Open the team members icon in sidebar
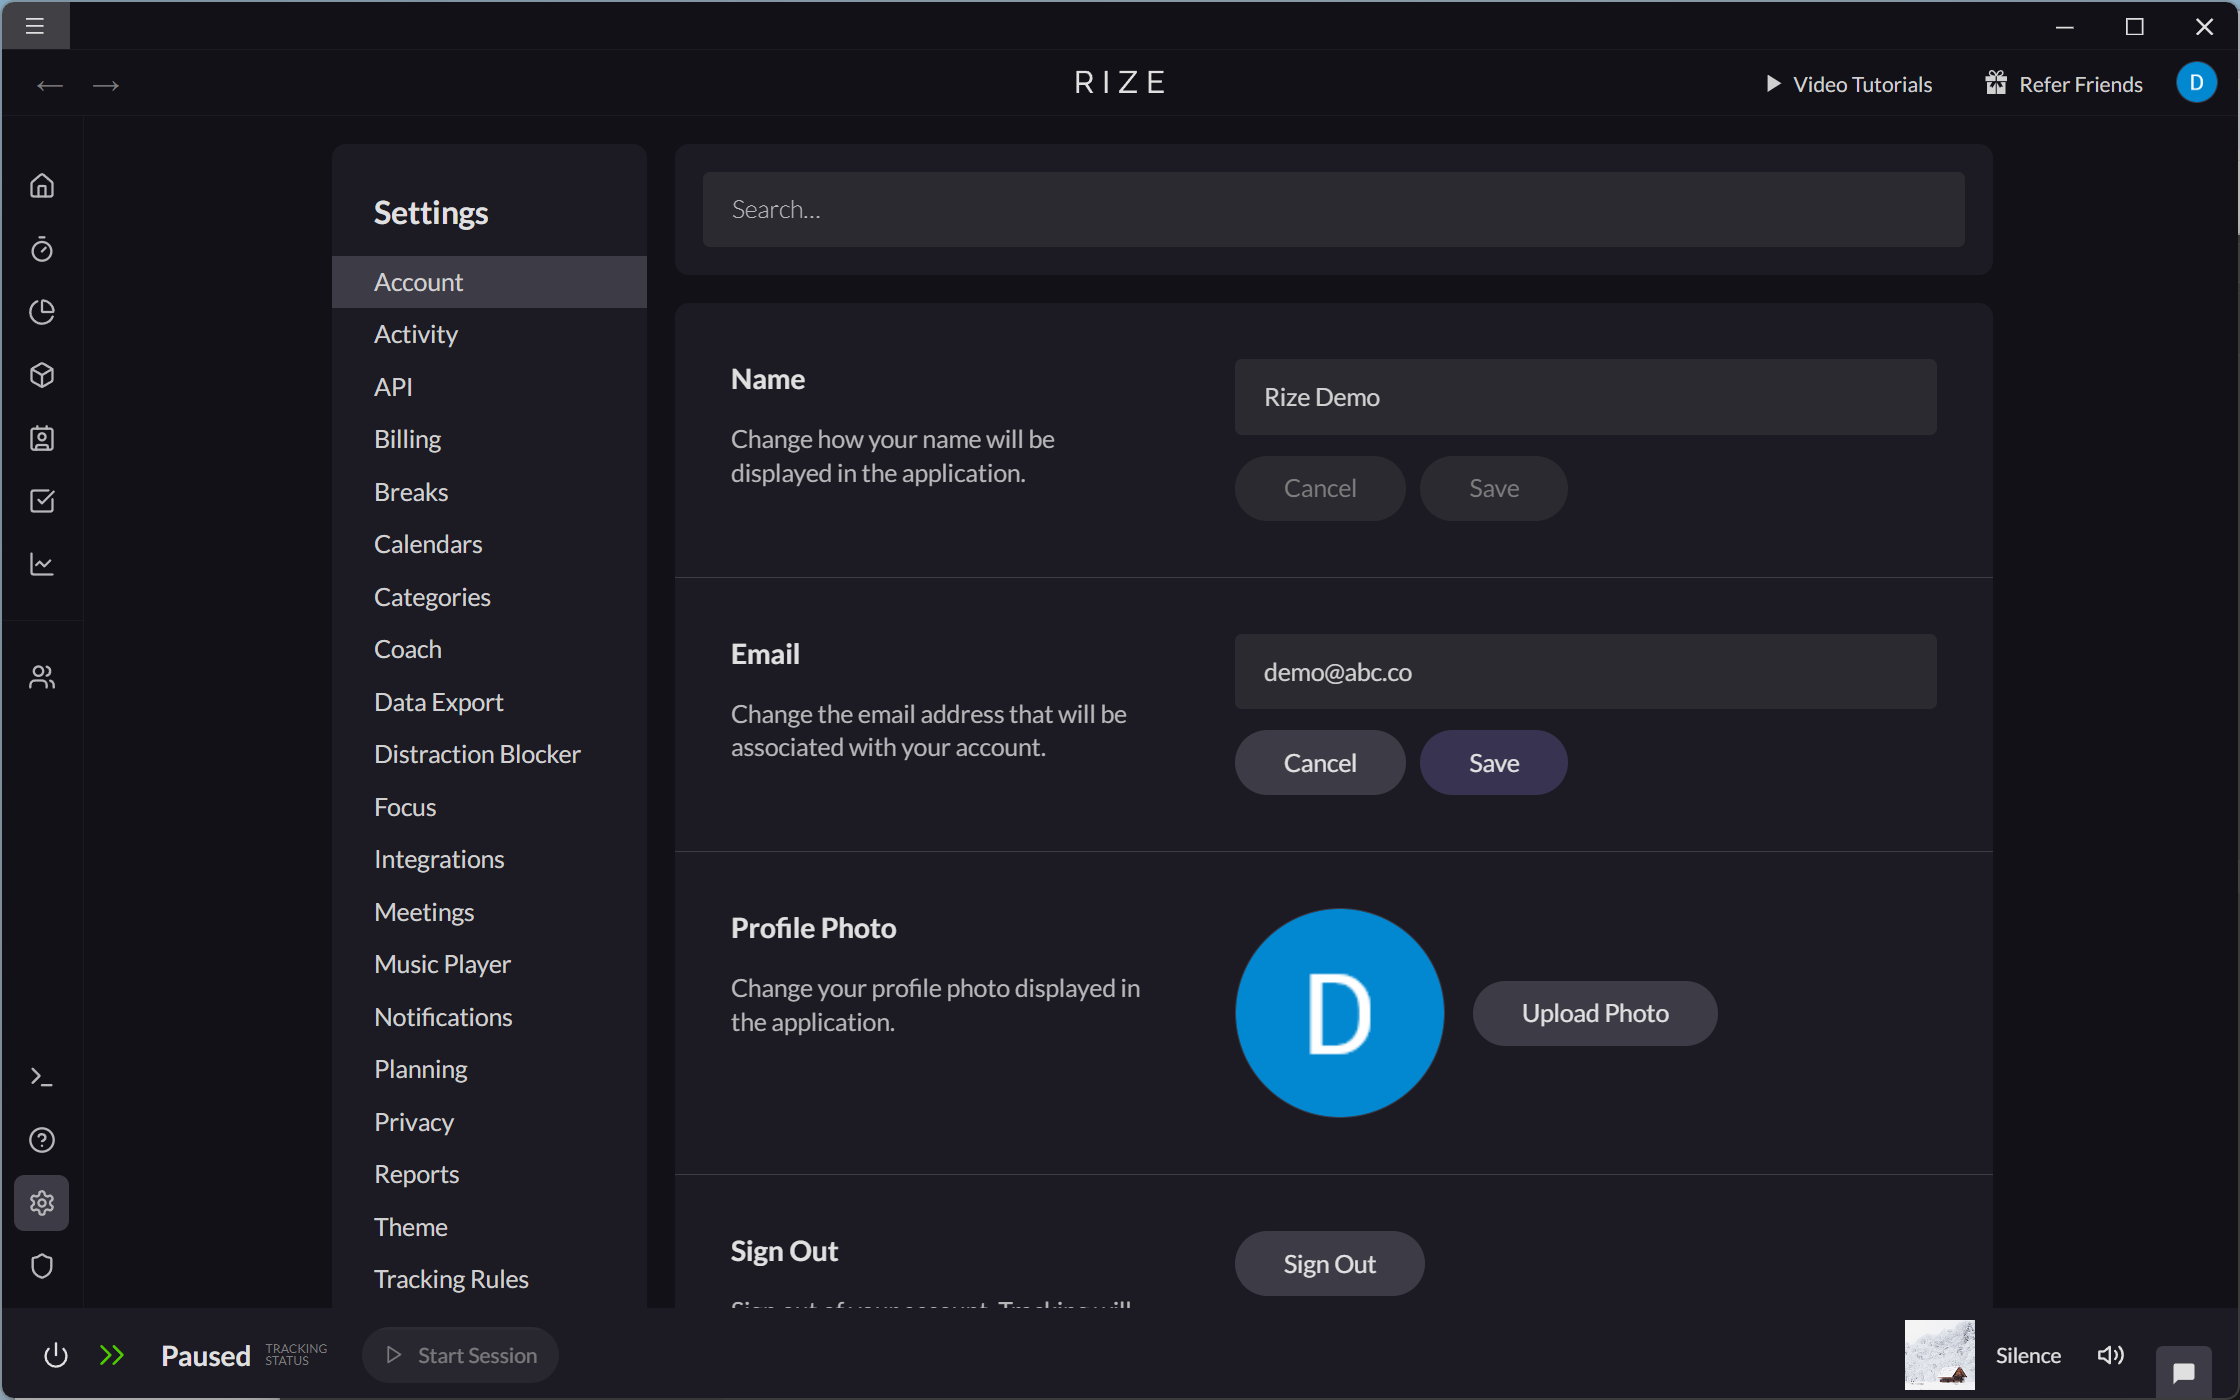The height and width of the screenshot is (1400, 2240). pyautogui.click(x=42, y=676)
